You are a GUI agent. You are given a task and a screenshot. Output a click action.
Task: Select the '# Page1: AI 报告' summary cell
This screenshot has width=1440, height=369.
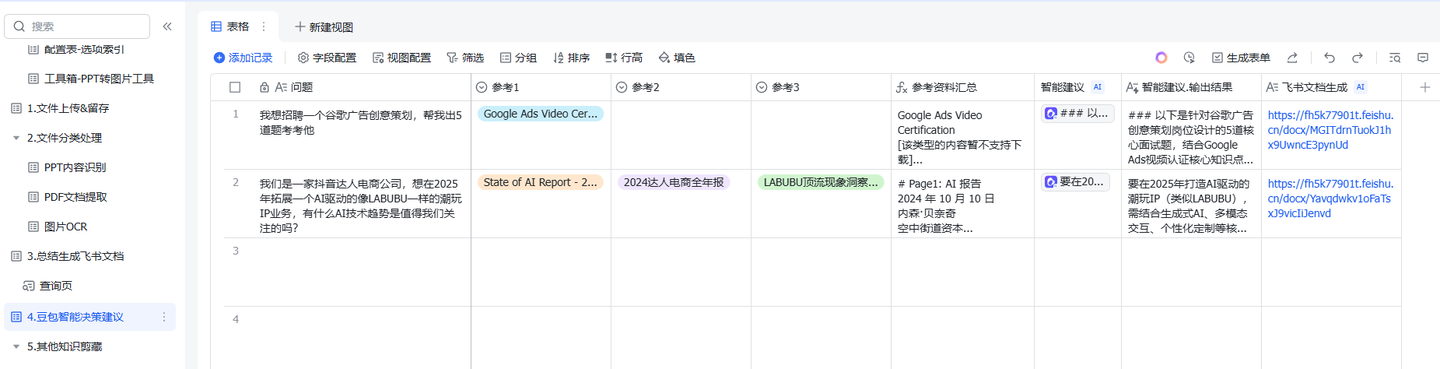coord(962,204)
